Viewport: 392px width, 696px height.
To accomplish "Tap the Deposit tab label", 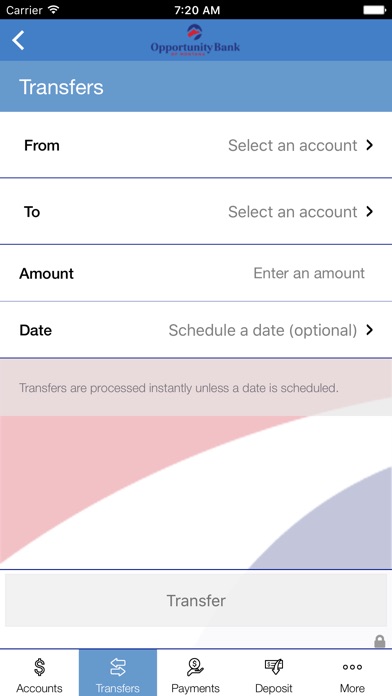I will pyautogui.click(x=273, y=688).
